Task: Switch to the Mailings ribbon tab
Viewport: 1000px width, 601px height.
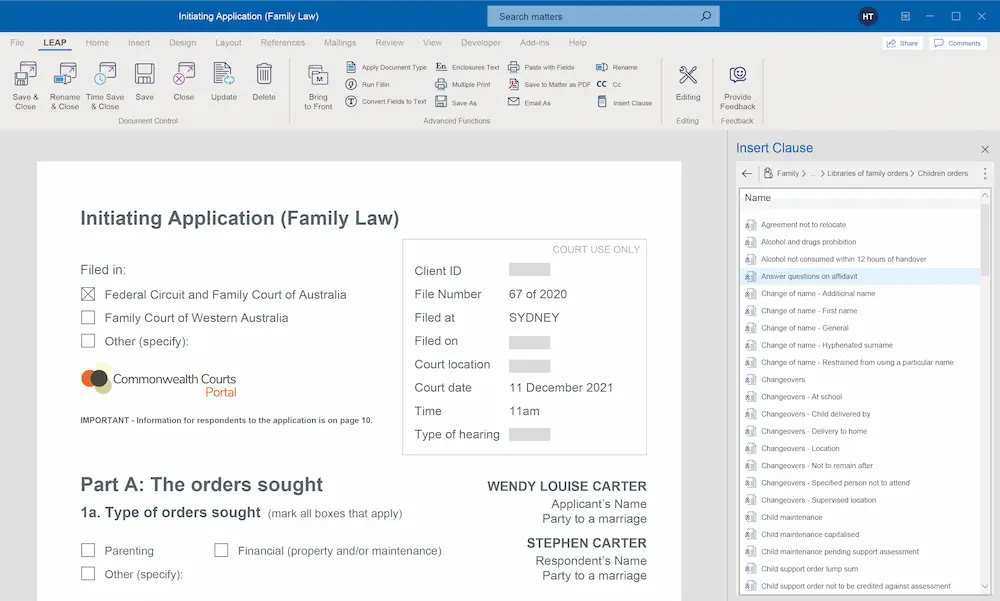Action: (x=340, y=42)
